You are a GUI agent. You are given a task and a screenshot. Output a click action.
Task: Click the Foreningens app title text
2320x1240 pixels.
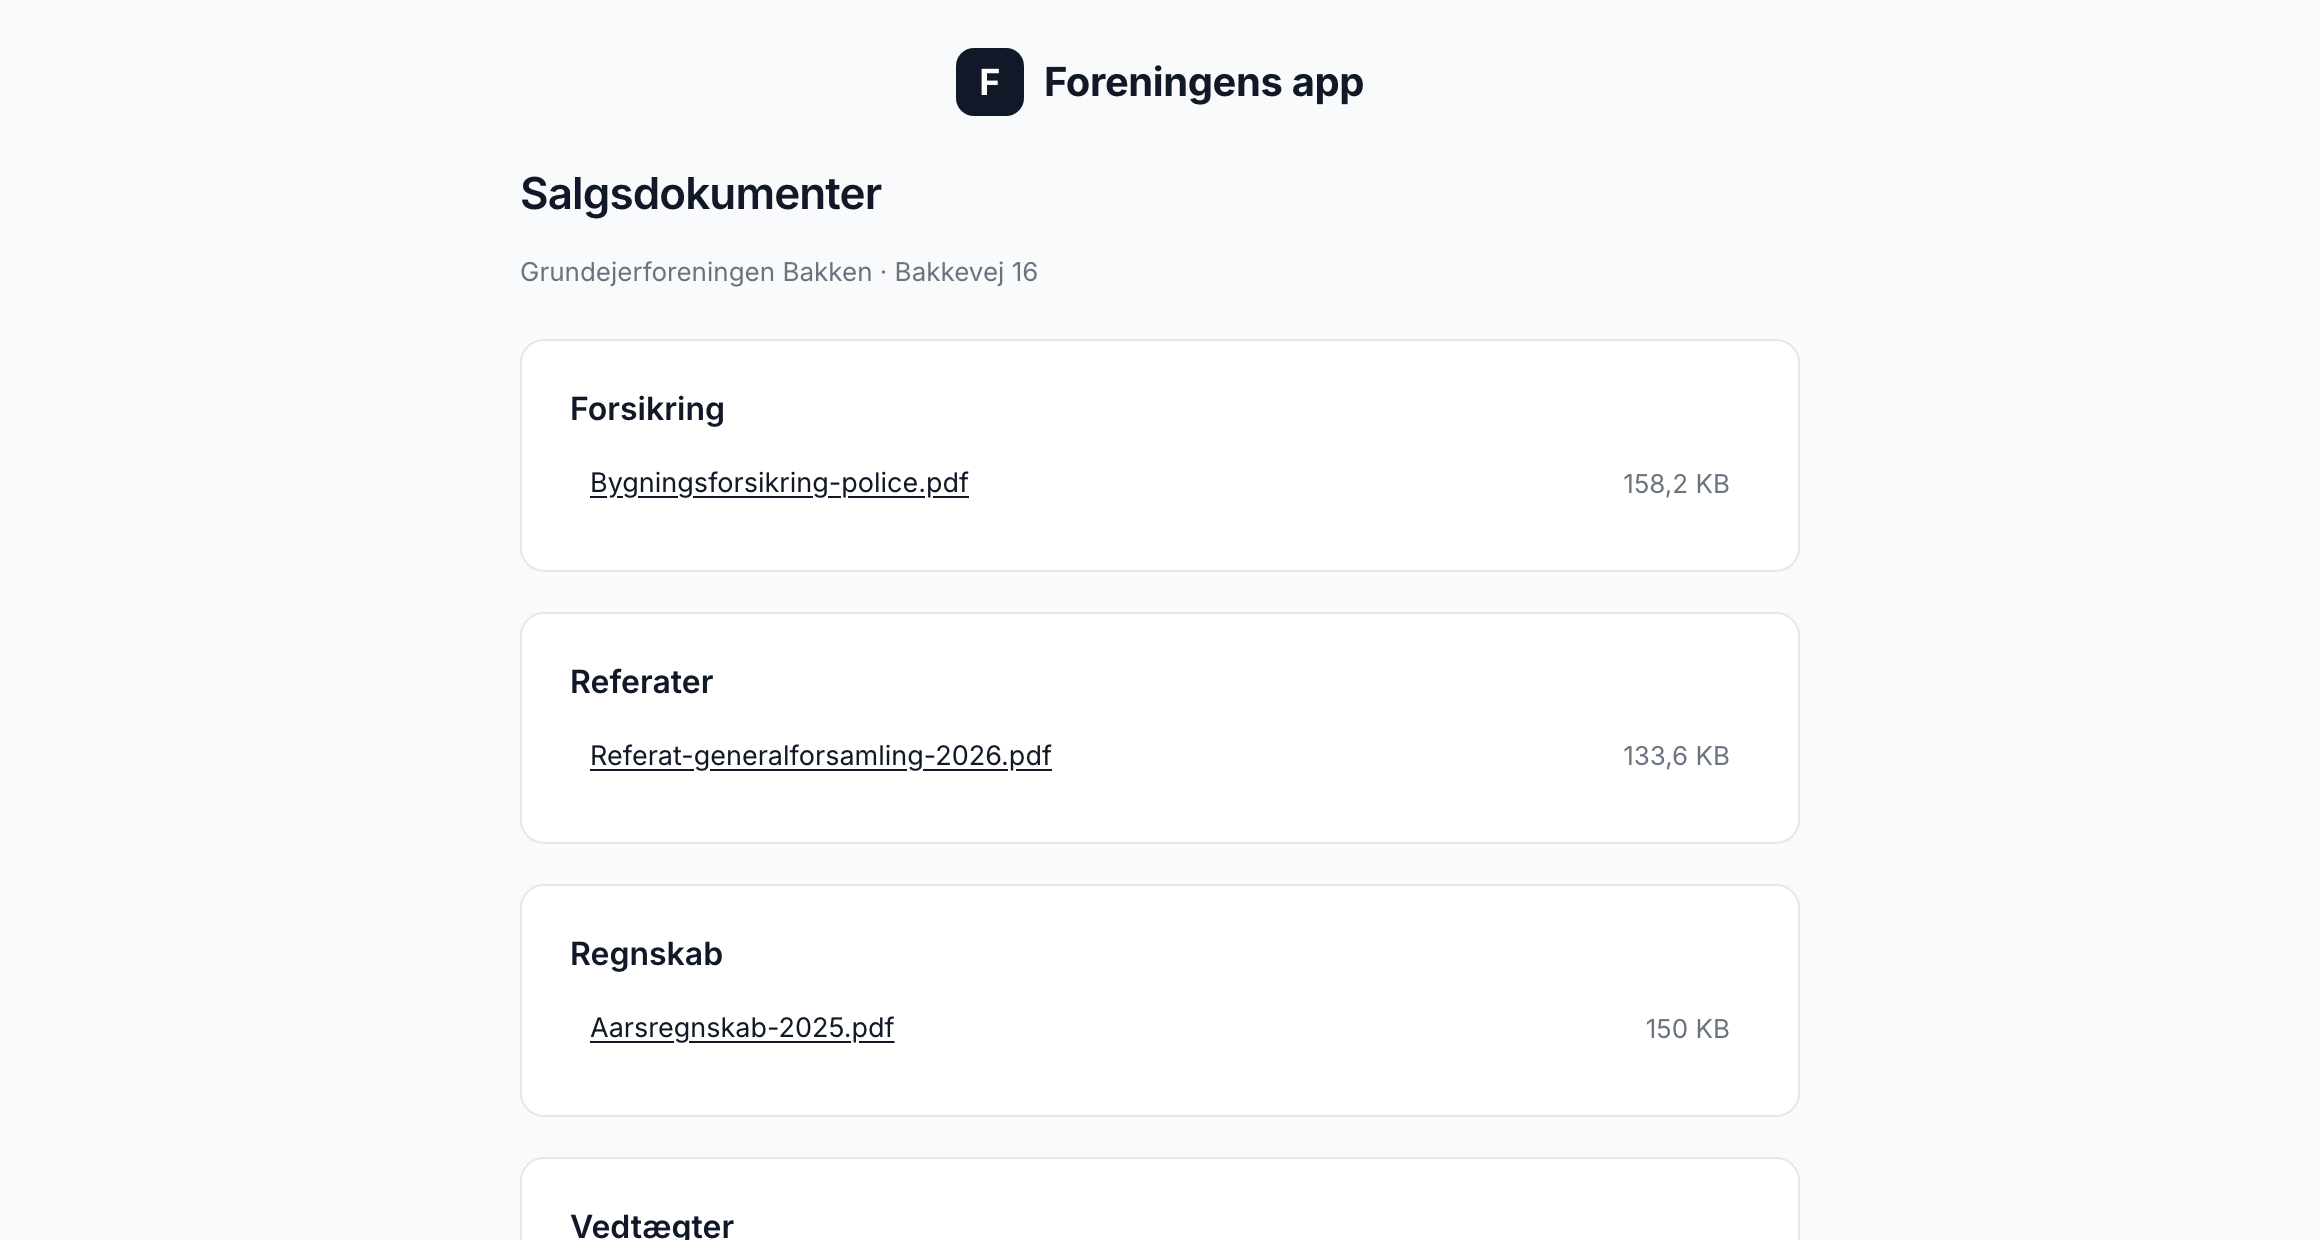point(1203,82)
